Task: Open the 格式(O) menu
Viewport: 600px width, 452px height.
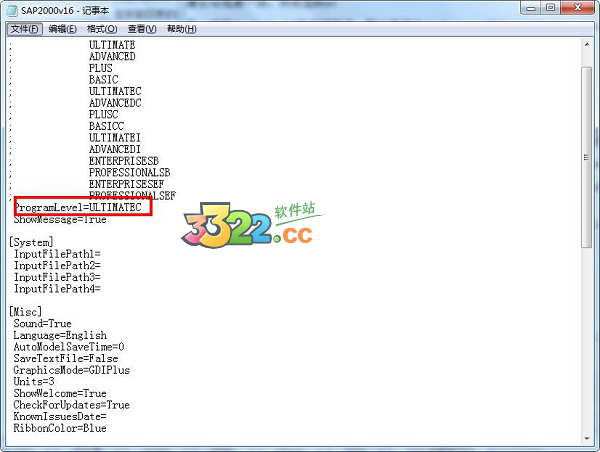Action: (102, 29)
